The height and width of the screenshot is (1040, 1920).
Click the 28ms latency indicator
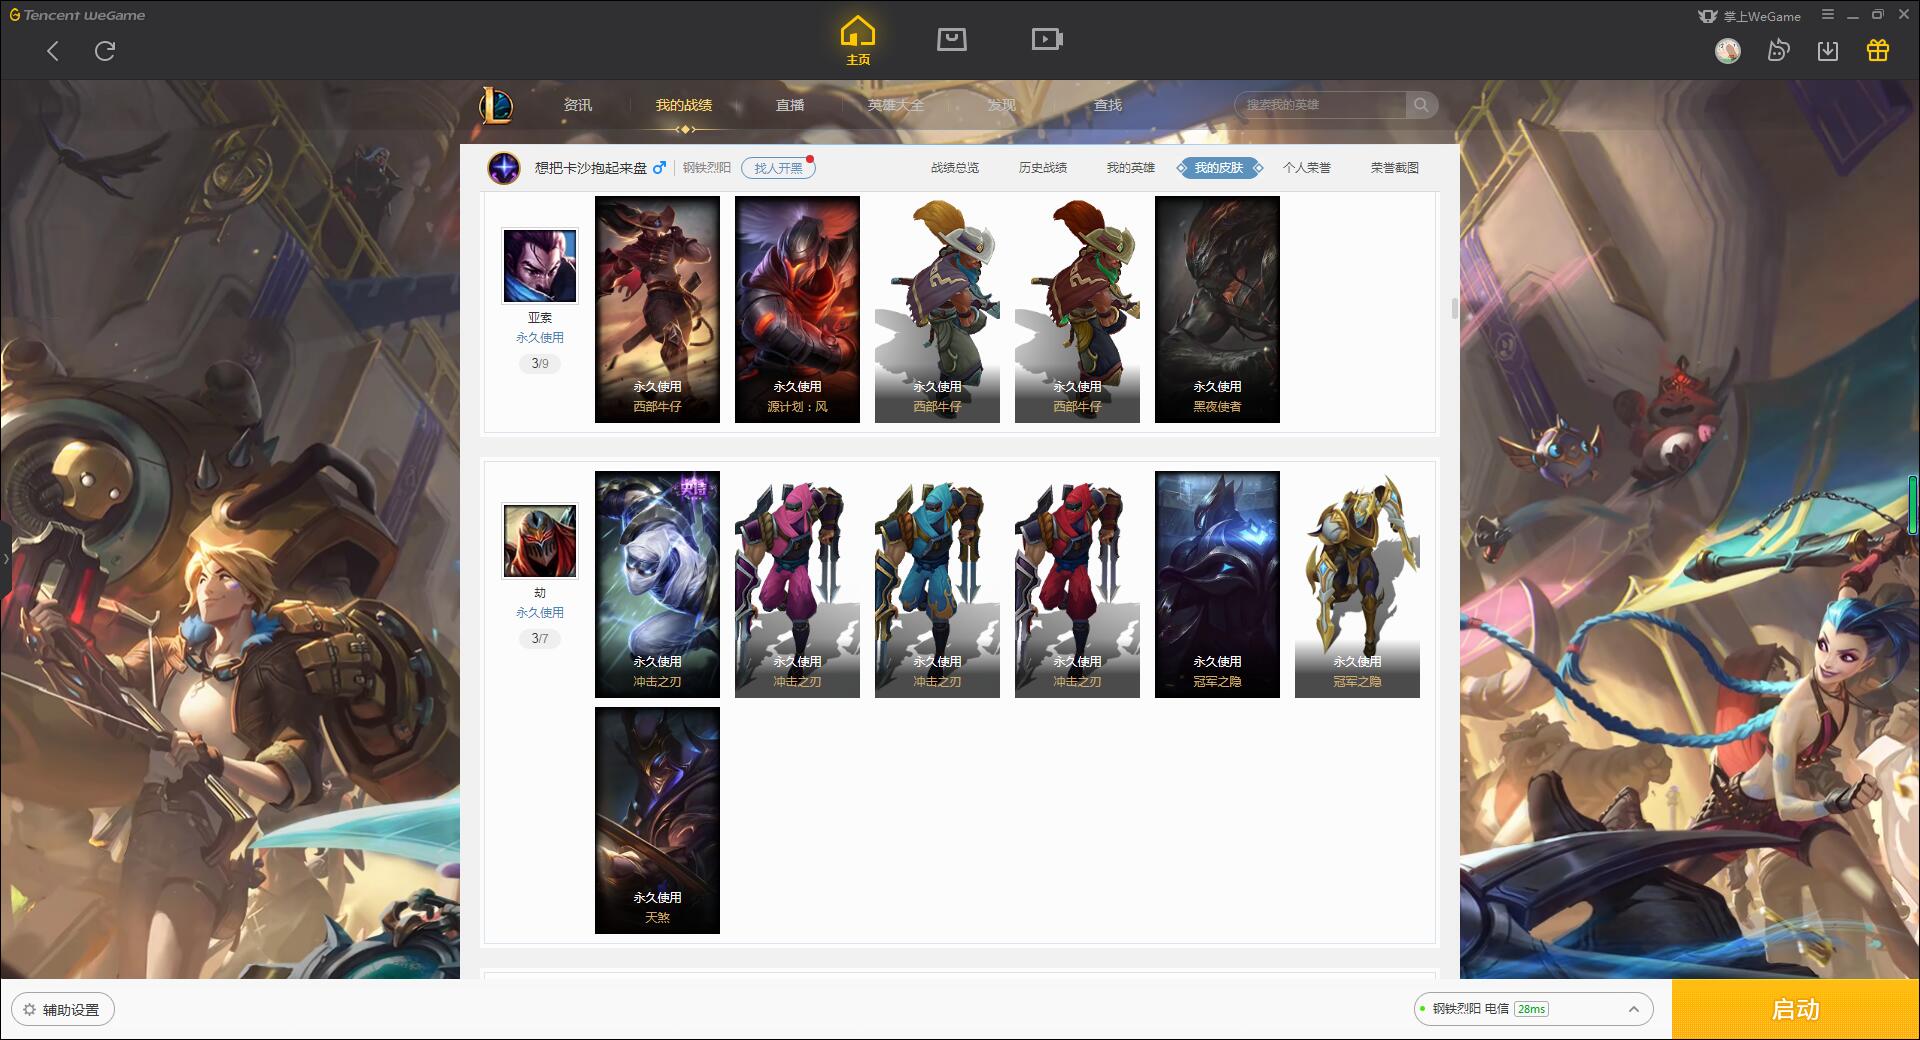(1531, 1010)
